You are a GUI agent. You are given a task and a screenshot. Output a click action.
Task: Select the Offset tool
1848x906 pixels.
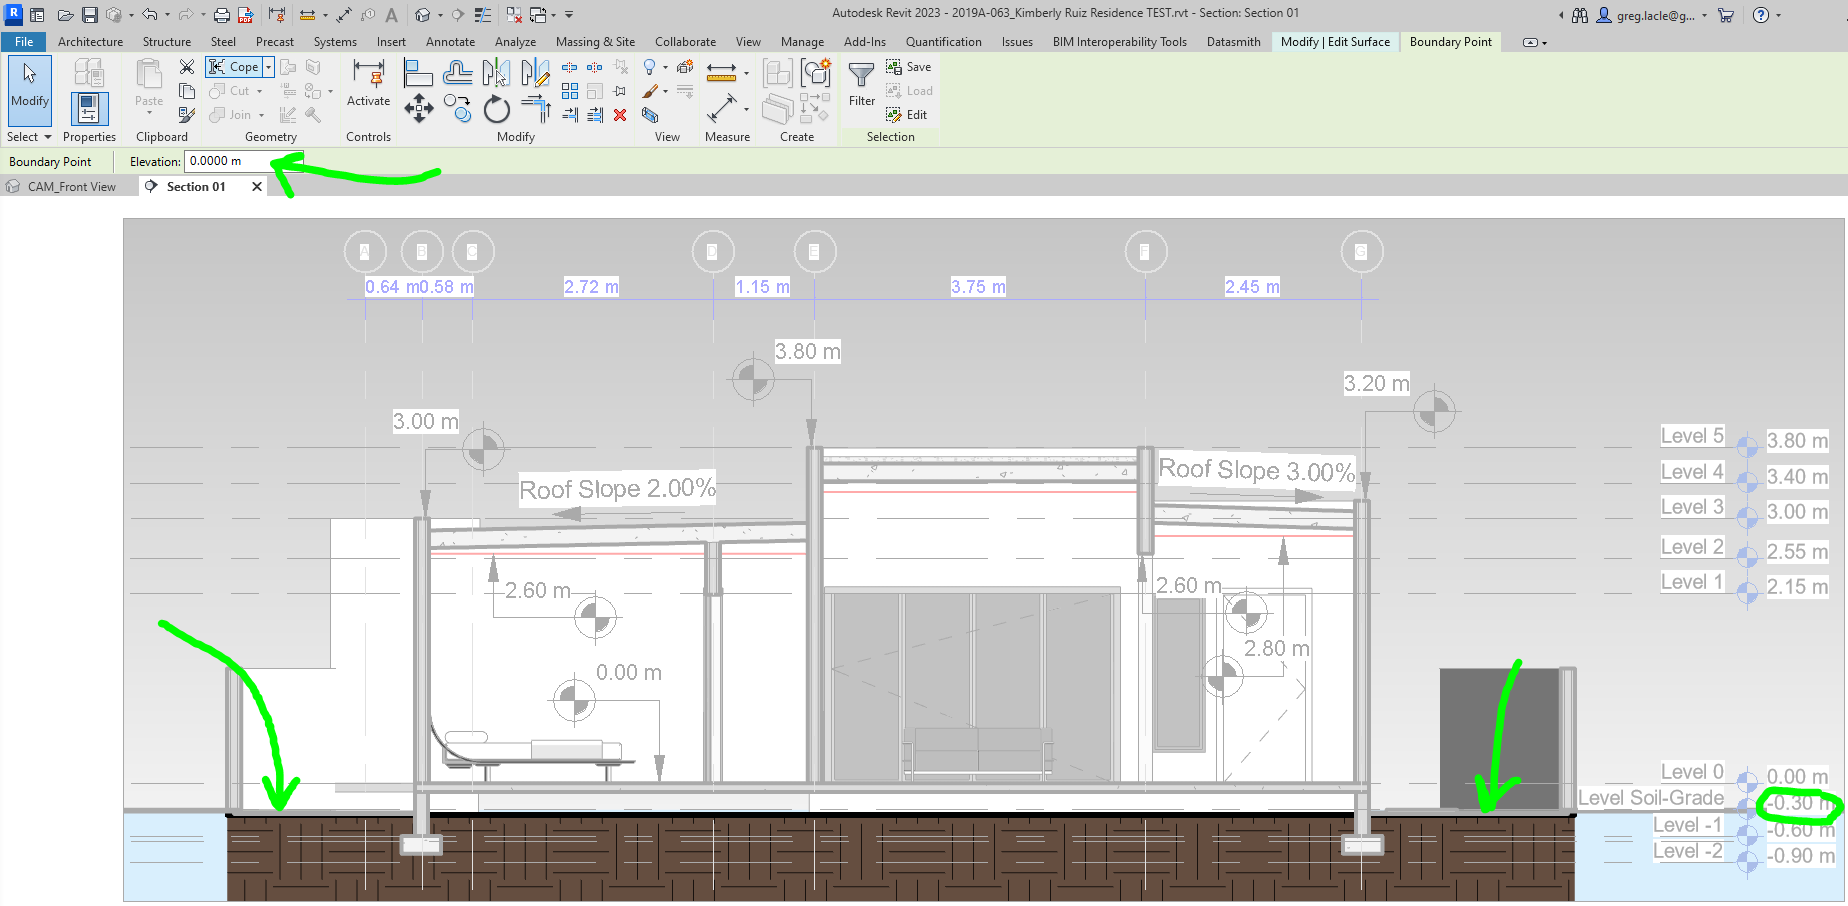coord(458,72)
